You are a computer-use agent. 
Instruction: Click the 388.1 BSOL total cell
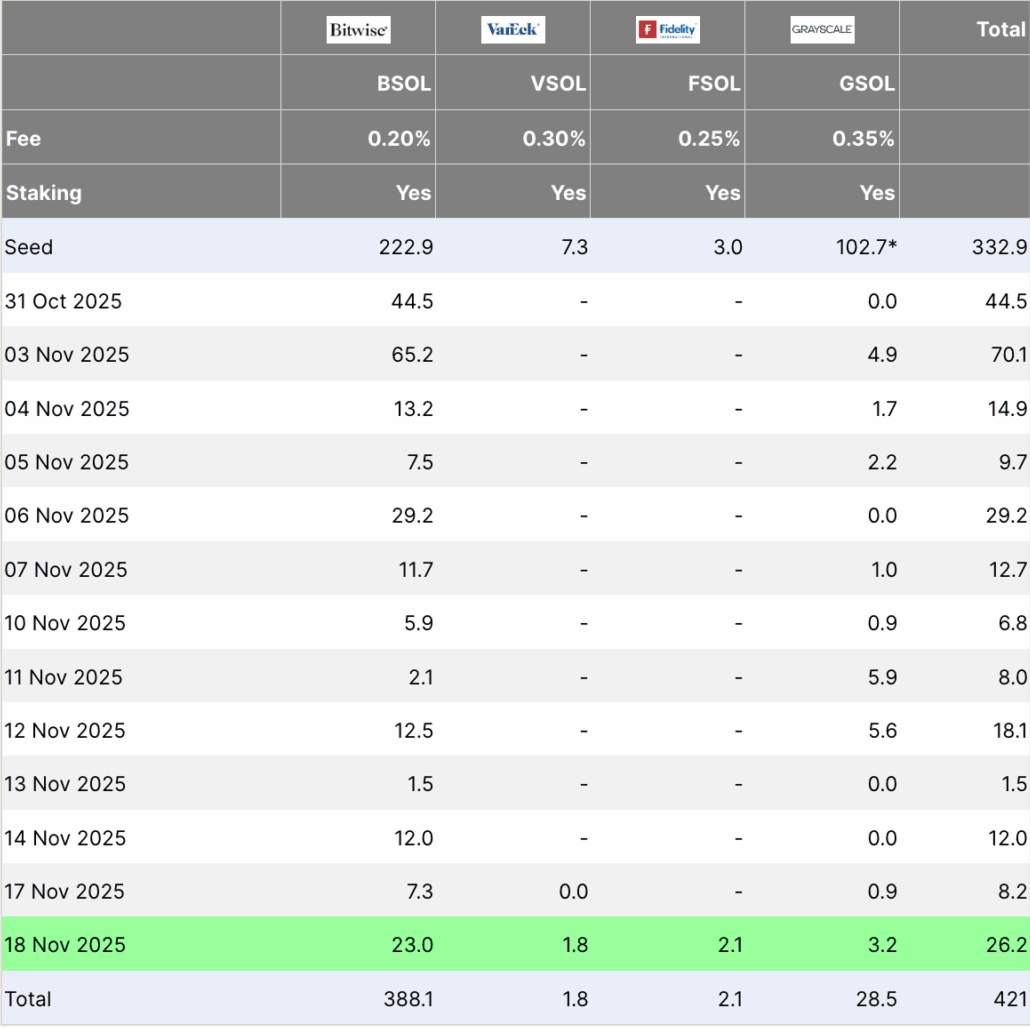pos(407,999)
